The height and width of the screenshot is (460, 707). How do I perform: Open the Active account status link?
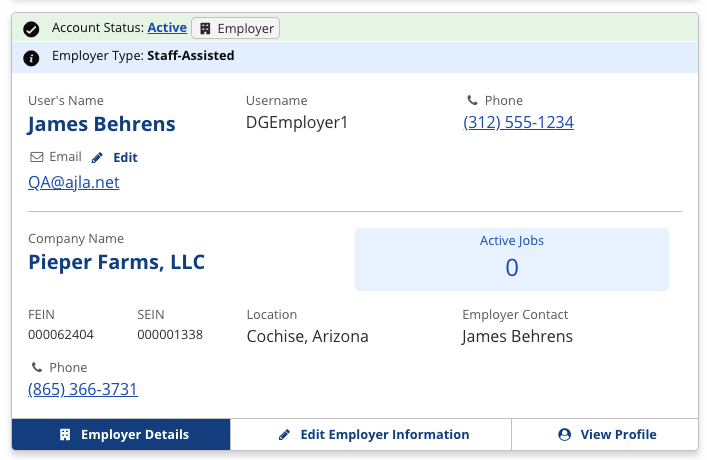pos(167,28)
